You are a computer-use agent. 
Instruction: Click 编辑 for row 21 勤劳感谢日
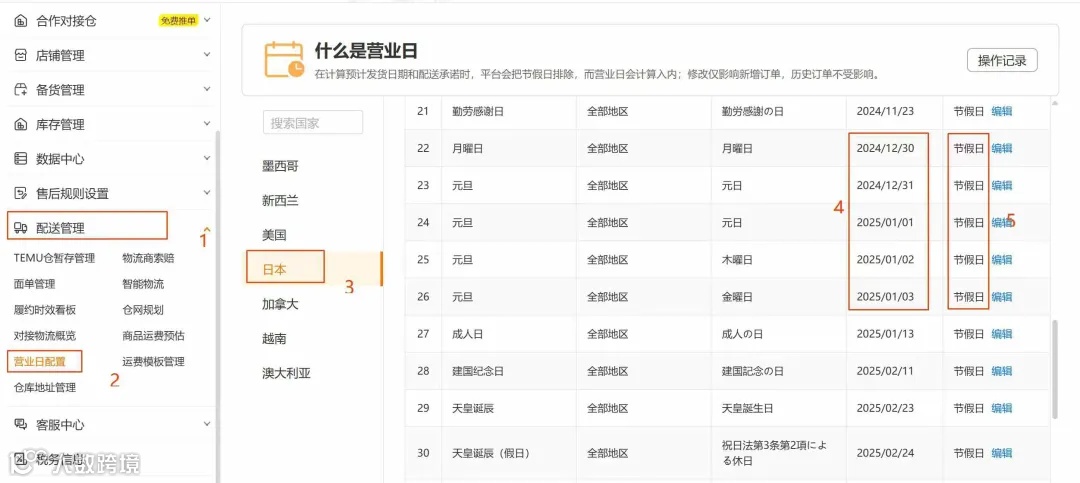[x=1001, y=111]
